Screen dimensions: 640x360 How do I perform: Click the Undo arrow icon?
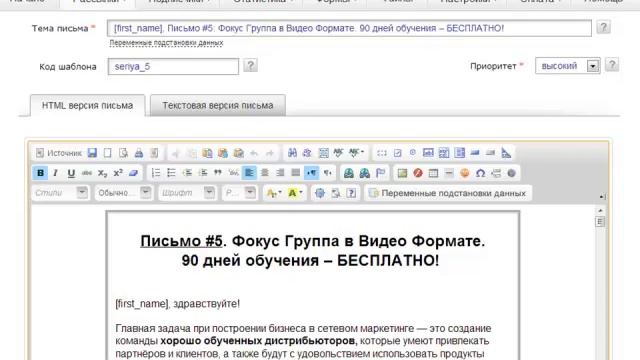[x=254, y=153]
